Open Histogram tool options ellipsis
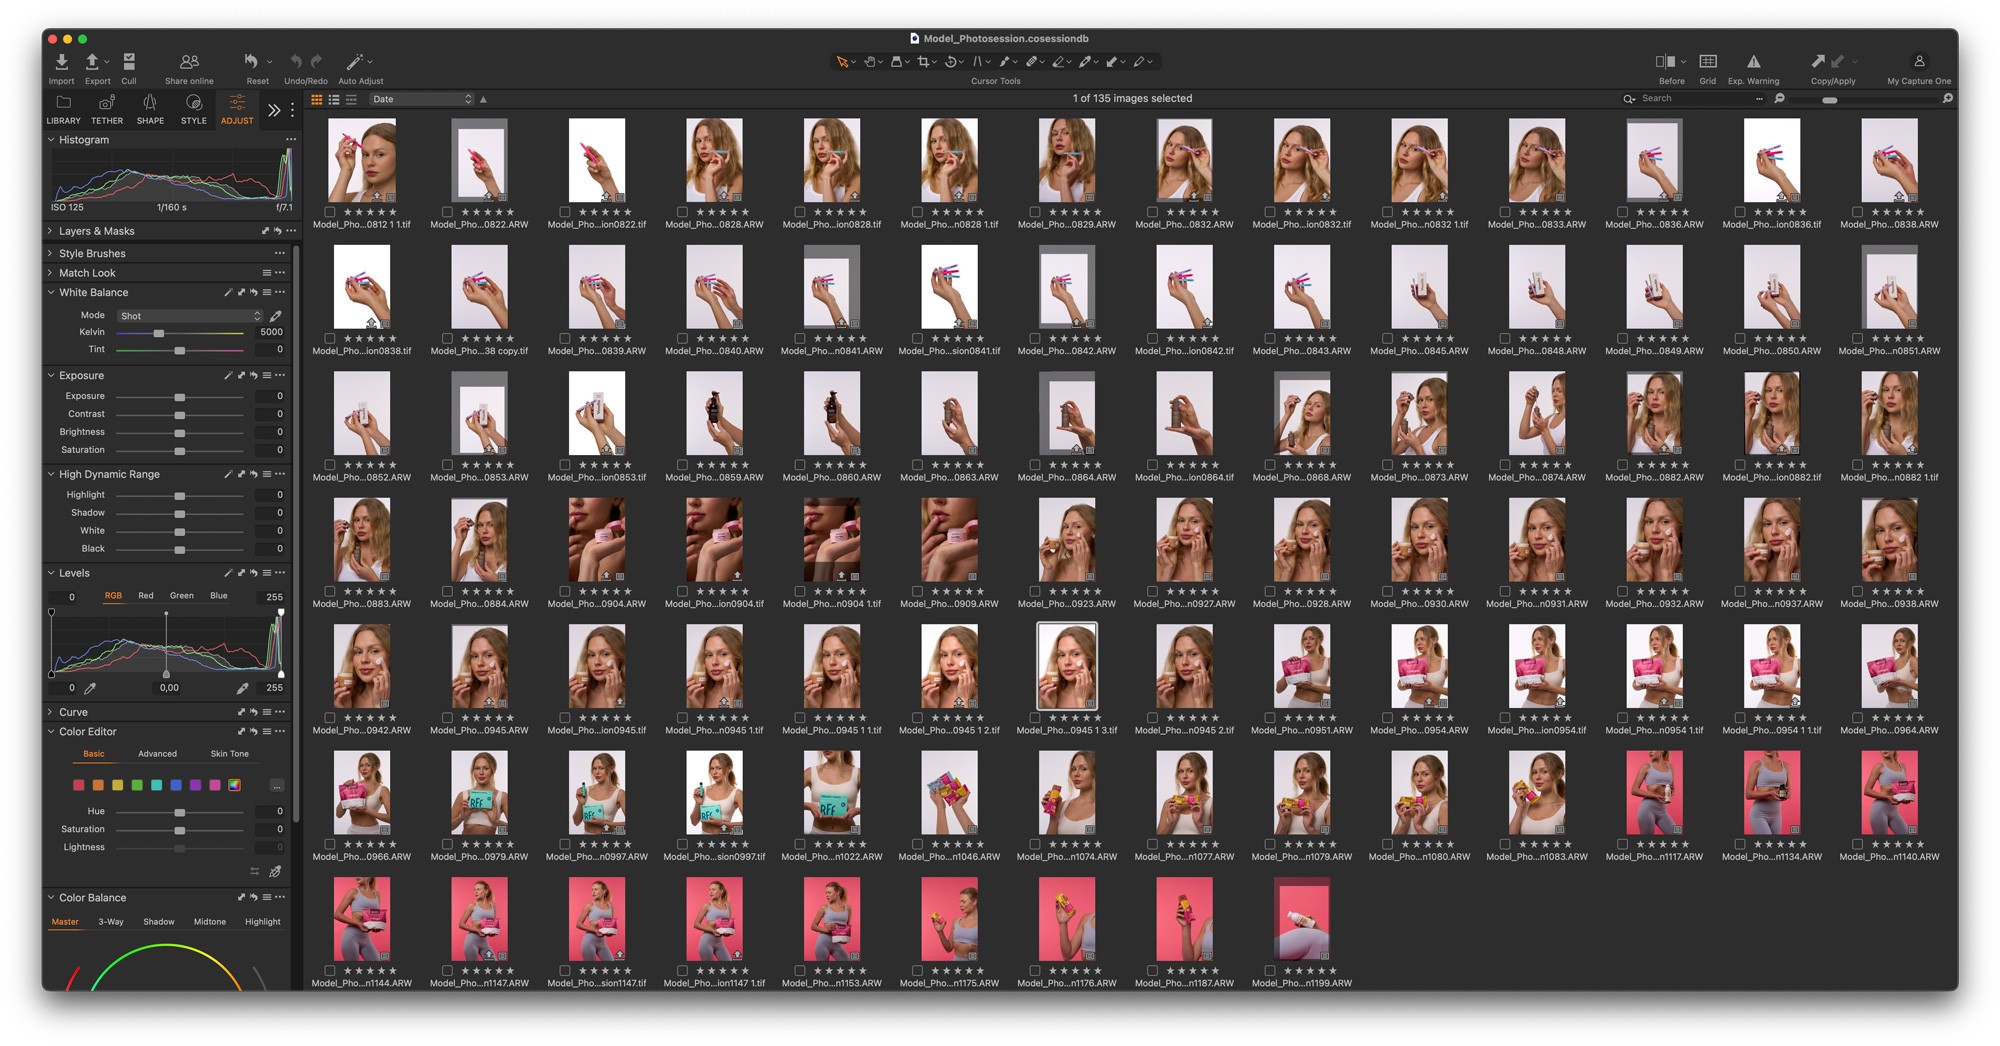Viewport: 2000px width, 1046px height. [x=291, y=140]
